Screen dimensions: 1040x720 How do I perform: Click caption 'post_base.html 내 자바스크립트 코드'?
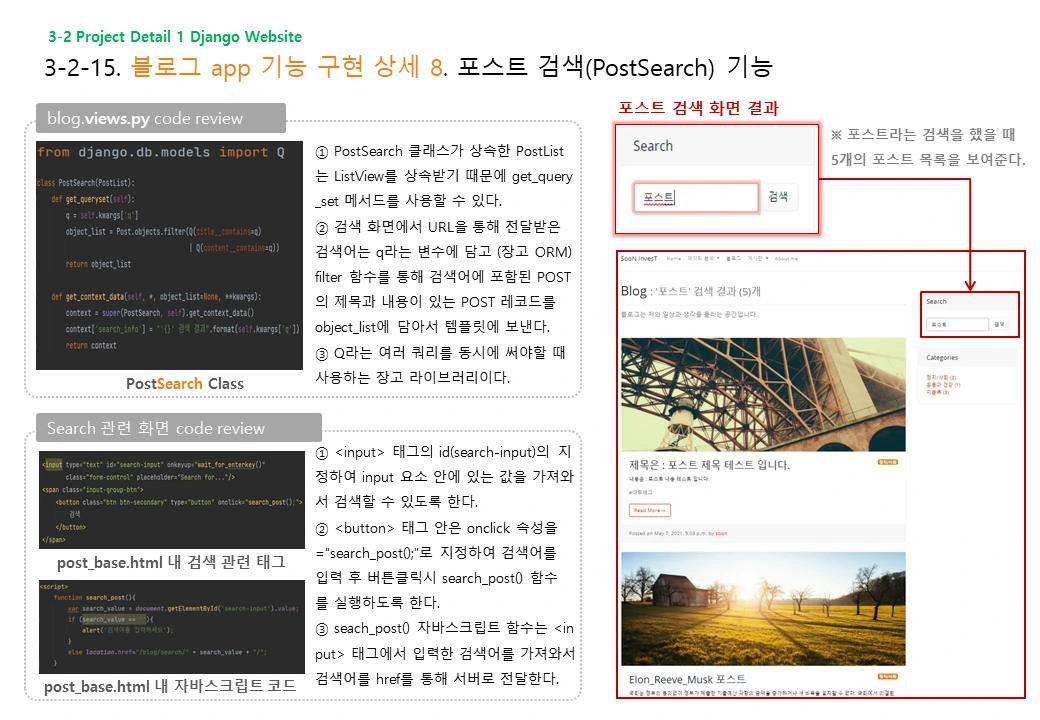tap(170, 686)
